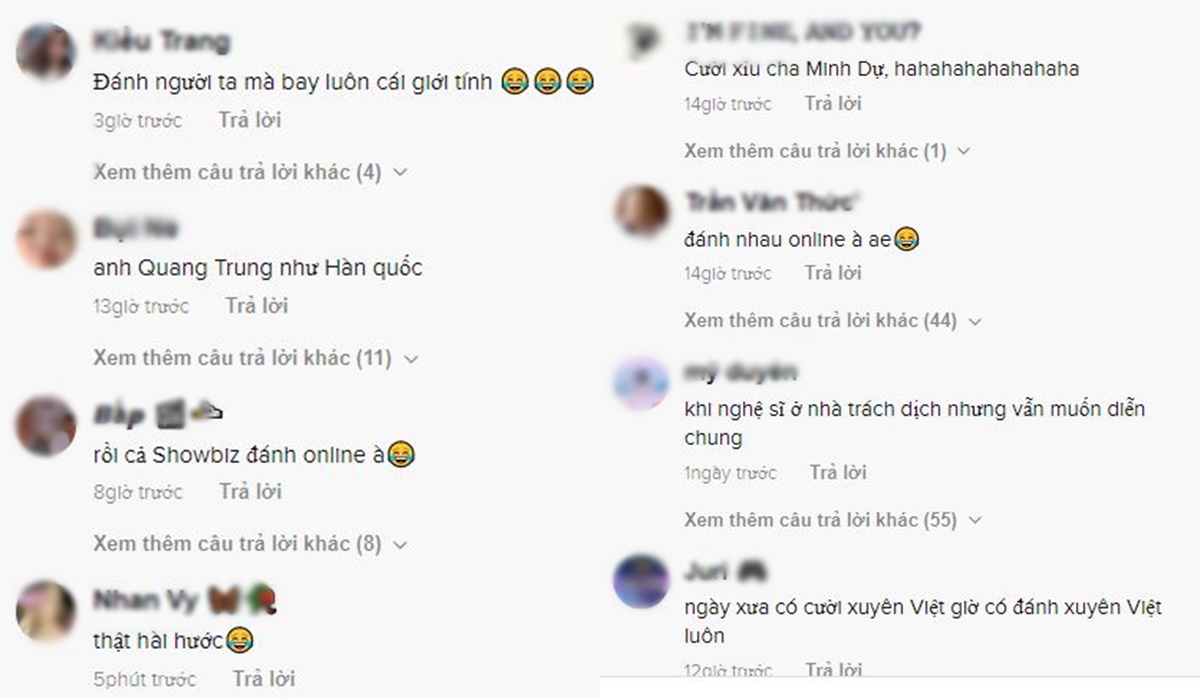Image resolution: width=1200 pixels, height=700 pixels.
Task: Open avatar beside 'anh Quang Trung như Hàn quốc'
Action: 47,239
